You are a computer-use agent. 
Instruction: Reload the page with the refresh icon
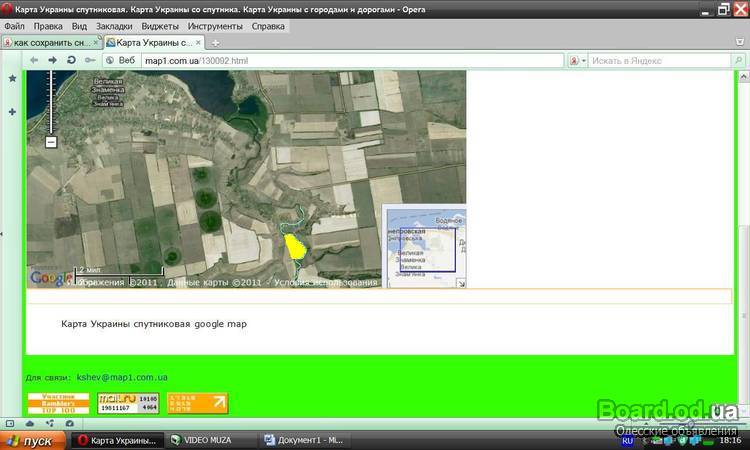pos(71,60)
